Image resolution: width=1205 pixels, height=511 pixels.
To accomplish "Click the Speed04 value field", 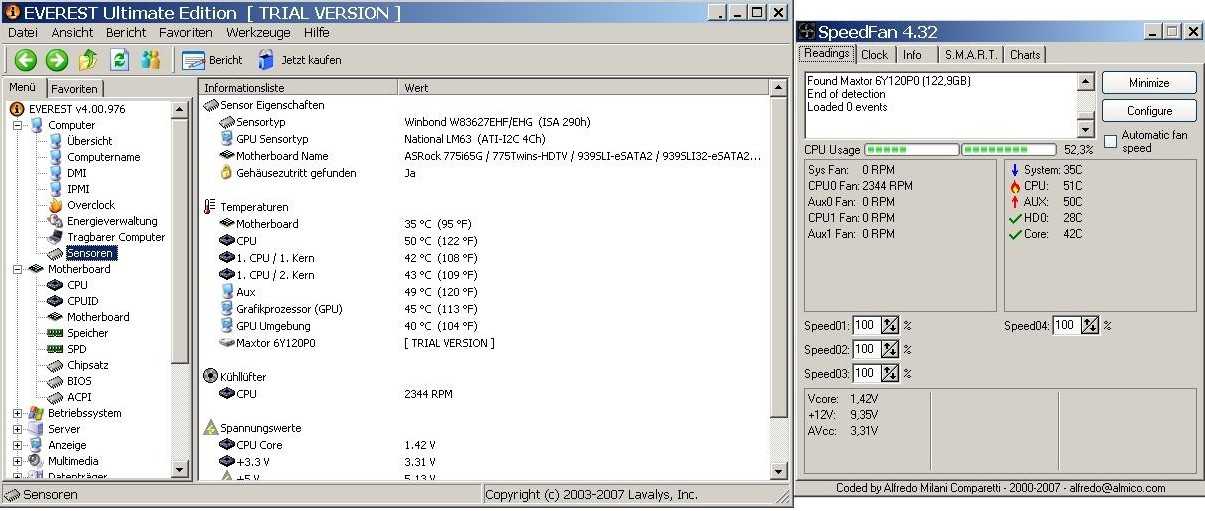I will coord(1065,325).
